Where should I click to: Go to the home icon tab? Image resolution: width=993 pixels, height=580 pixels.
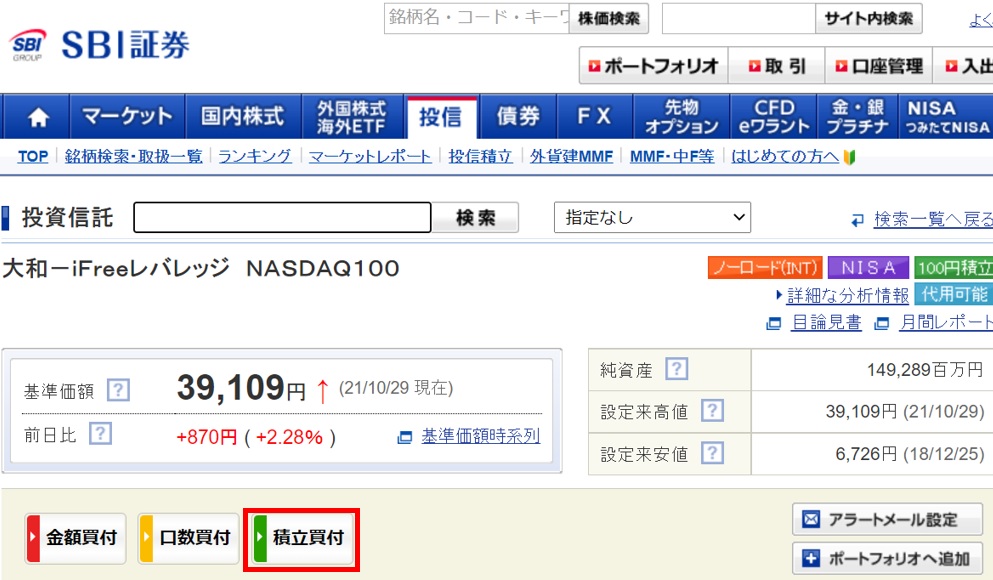[x=37, y=117]
